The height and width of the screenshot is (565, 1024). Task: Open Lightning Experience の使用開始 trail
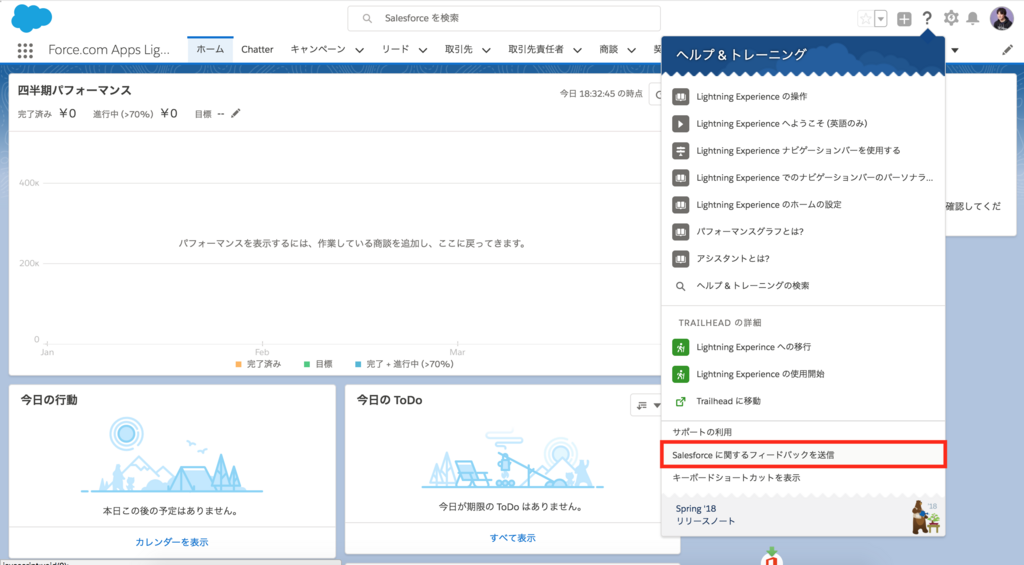click(x=760, y=374)
